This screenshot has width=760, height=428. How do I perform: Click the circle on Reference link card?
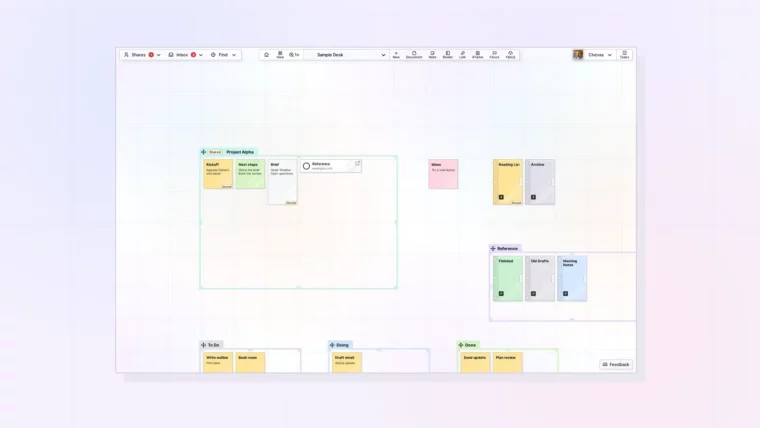[x=306, y=166]
